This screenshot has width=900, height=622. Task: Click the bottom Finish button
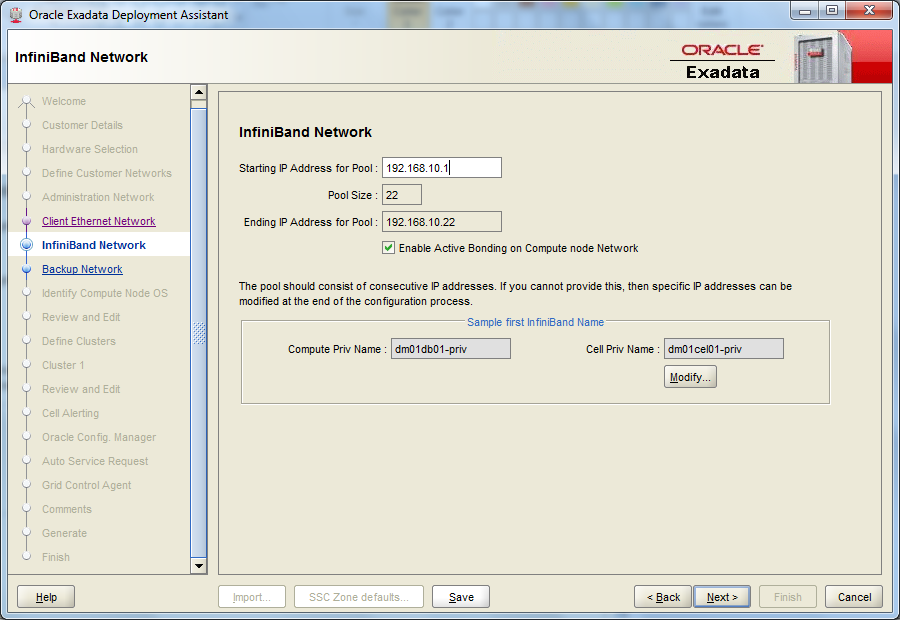click(x=788, y=597)
